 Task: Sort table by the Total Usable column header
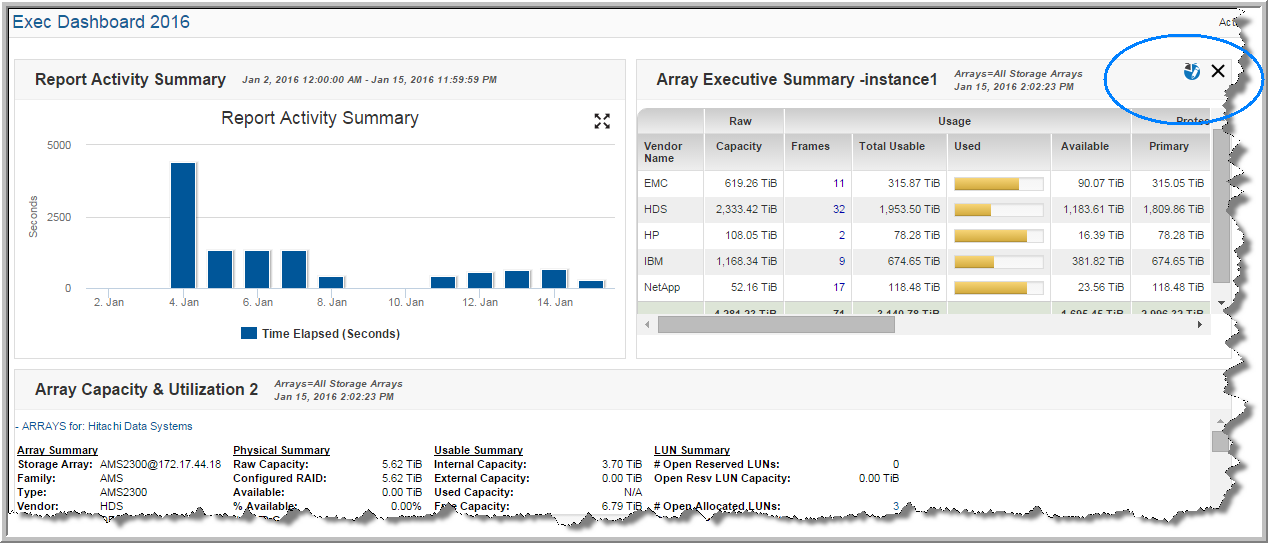(x=891, y=146)
